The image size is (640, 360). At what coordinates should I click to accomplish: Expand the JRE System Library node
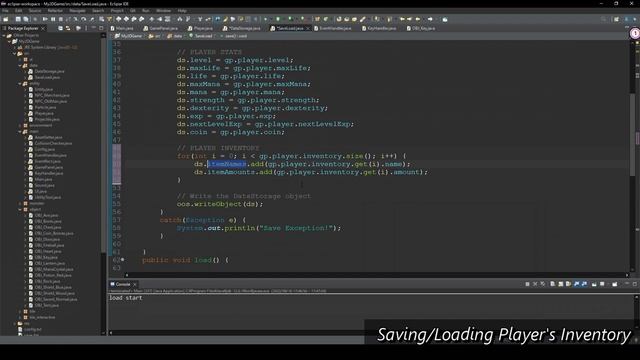[x=15, y=47]
